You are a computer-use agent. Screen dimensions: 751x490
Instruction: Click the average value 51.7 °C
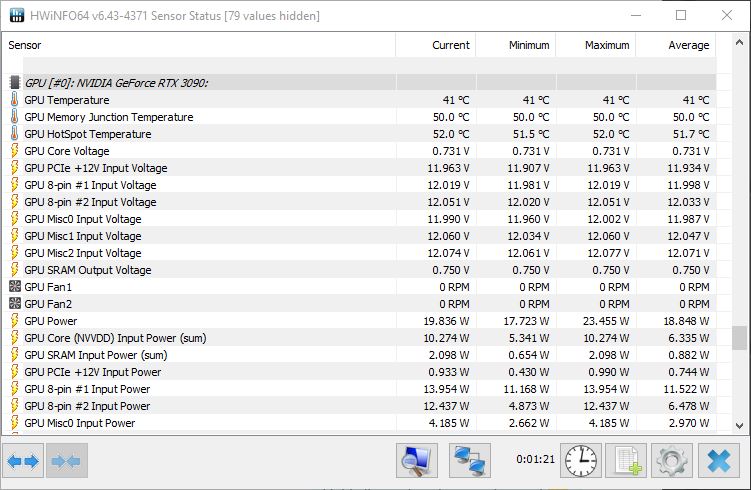[691, 134]
